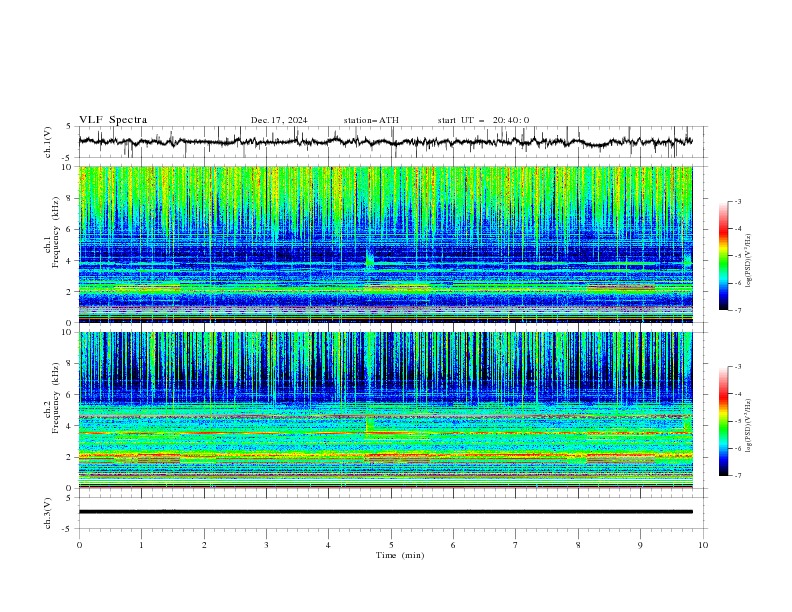792x612 pixels.
Task: Click the "-5" label on the ch.2 colorbar
Action: click(738, 421)
